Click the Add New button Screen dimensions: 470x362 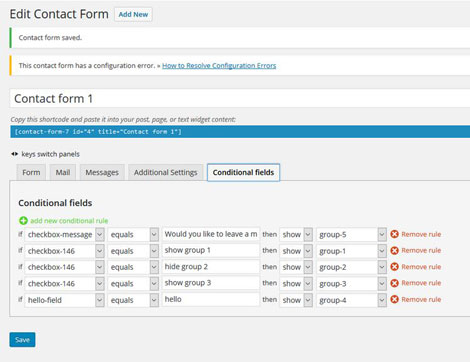click(x=133, y=14)
